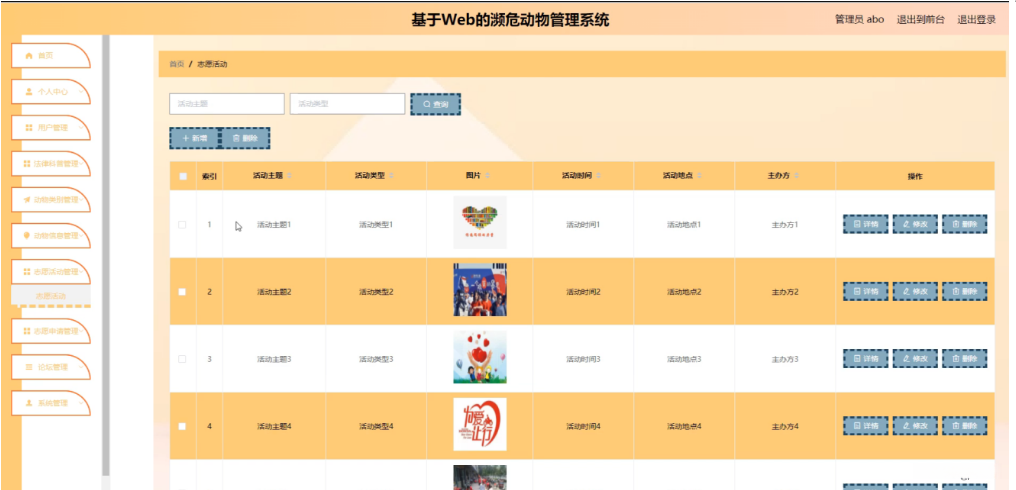The height and width of the screenshot is (490, 1016).
Task: Click 修改 for row 活动主题3
Action: click(x=915, y=358)
